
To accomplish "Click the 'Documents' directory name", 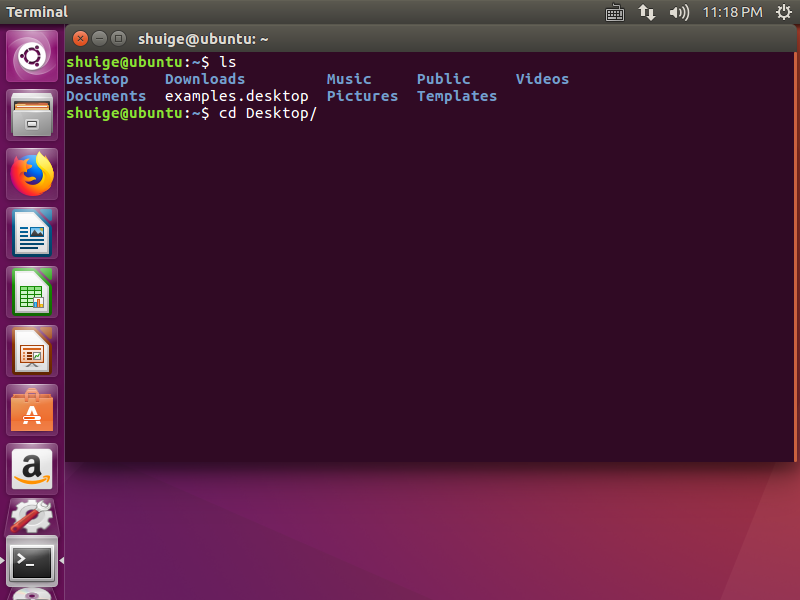I will [106, 96].
